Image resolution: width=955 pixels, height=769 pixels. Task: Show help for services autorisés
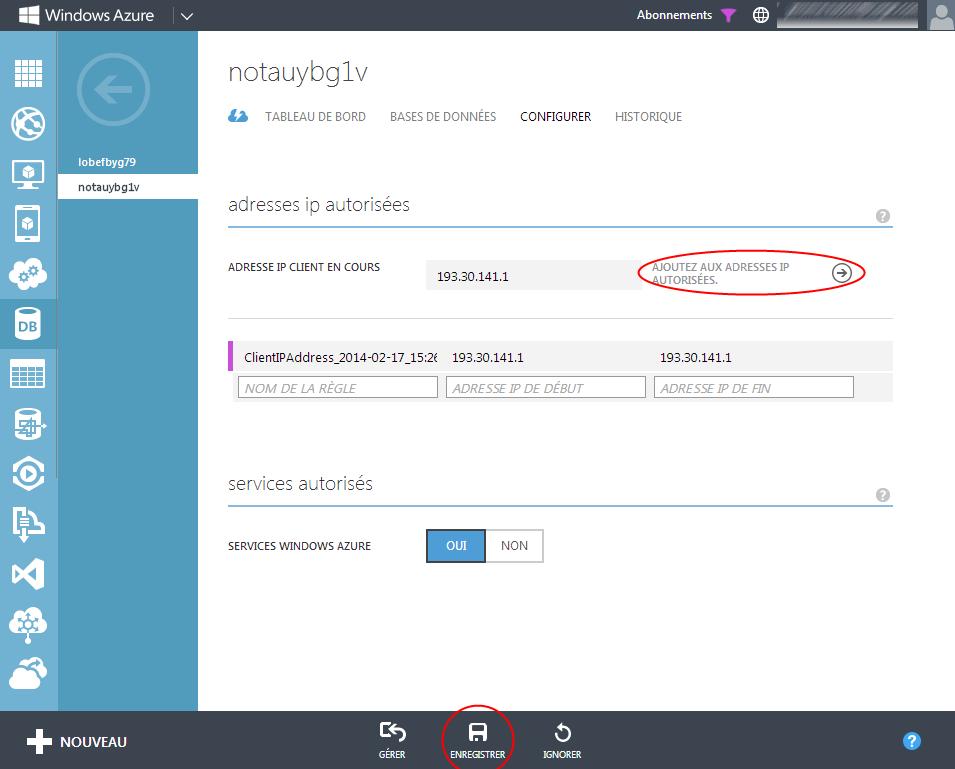pyautogui.click(x=883, y=495)
